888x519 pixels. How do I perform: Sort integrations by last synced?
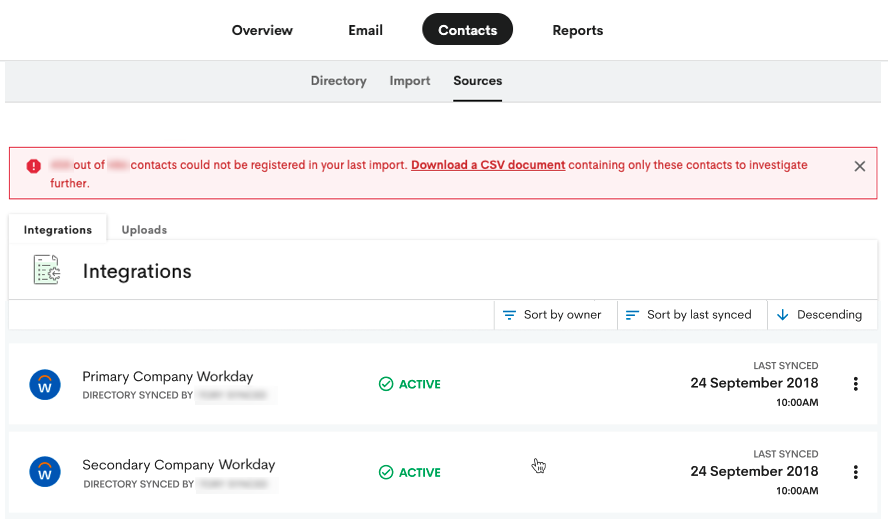coord(692,314)
